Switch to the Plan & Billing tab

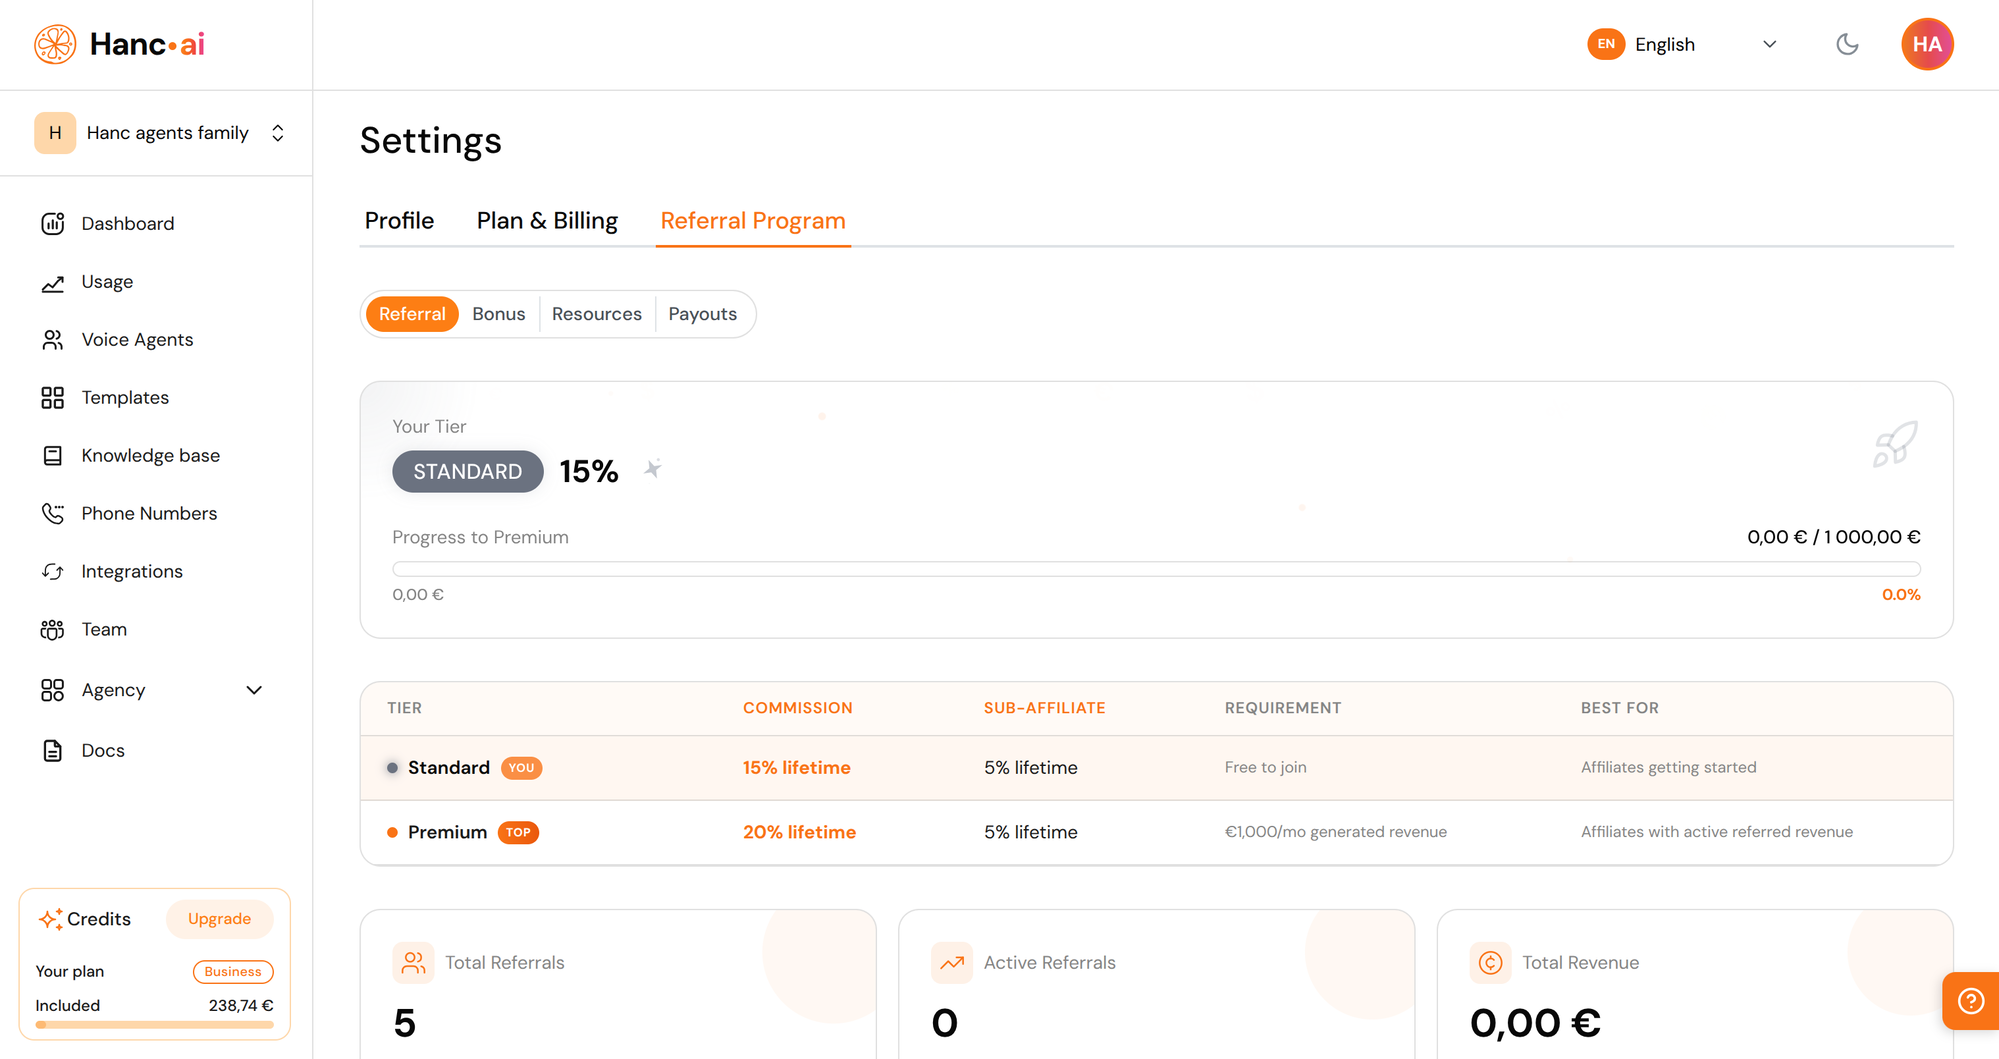(547, 220)
